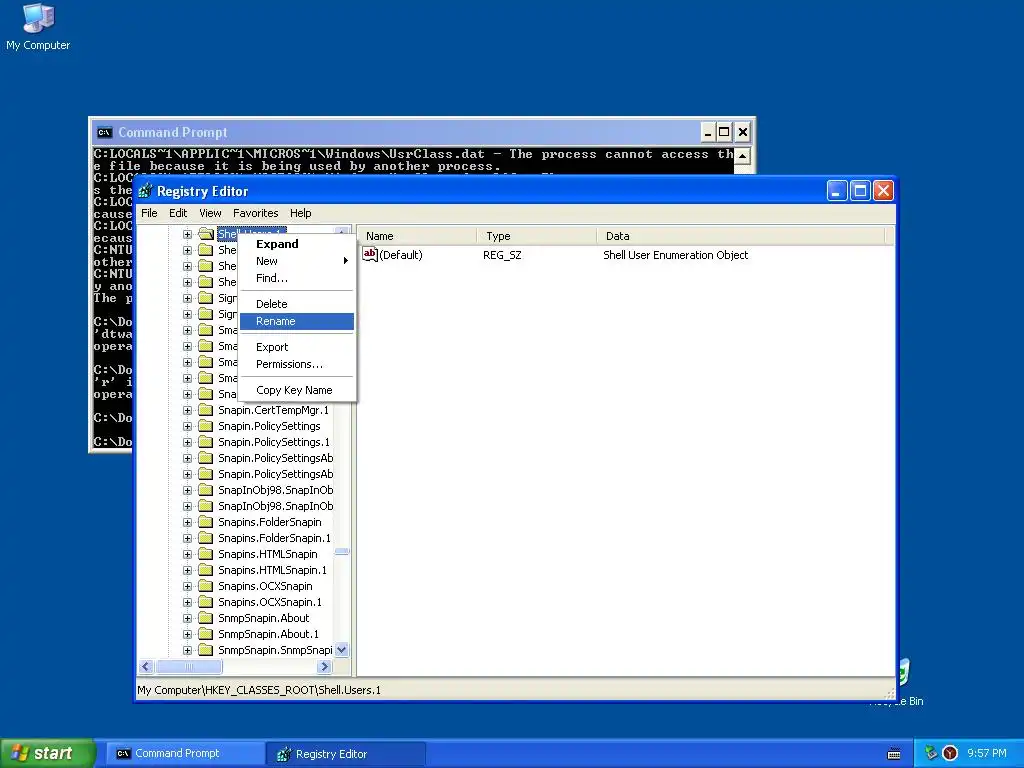Select SnapInObj98.SnapInOb first tree row
Screen dimensions: 1024x768
click(x=275, y=490)
